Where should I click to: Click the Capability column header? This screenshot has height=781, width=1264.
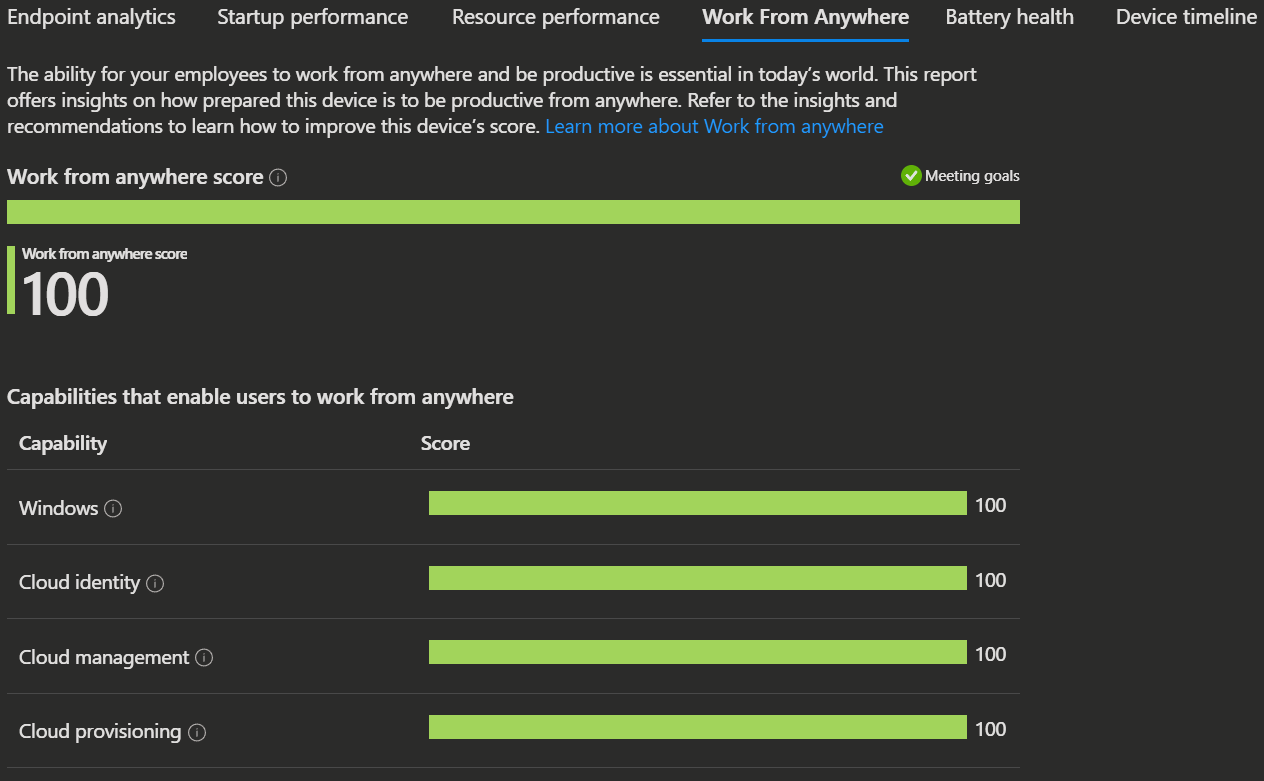coord(63,443)
